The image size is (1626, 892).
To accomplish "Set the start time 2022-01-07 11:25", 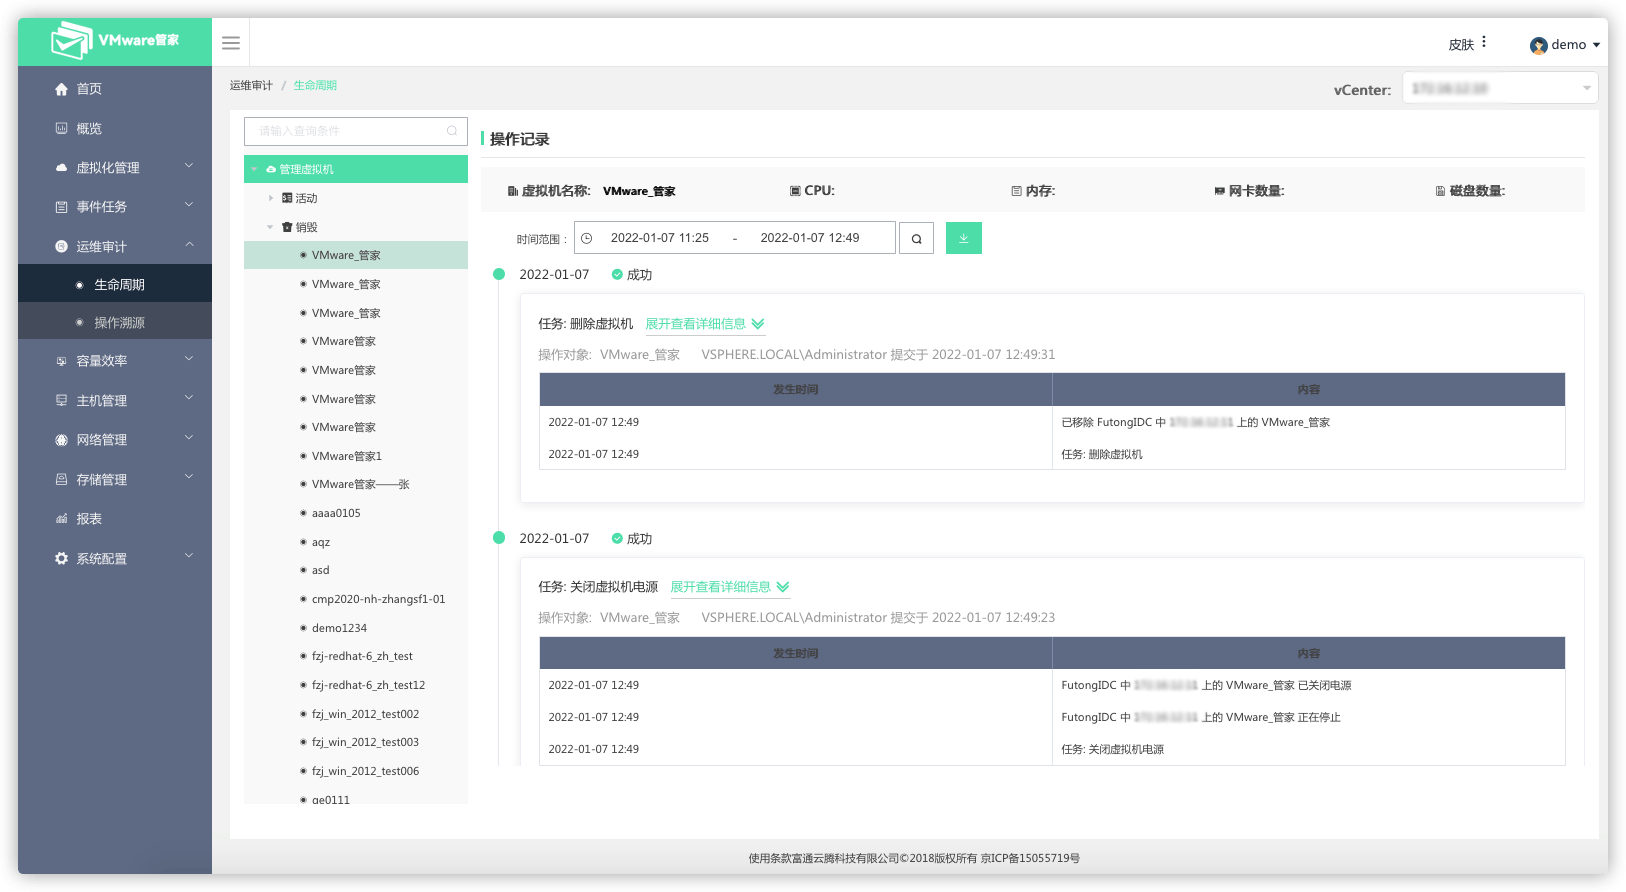I will click(x=660, y=238).
